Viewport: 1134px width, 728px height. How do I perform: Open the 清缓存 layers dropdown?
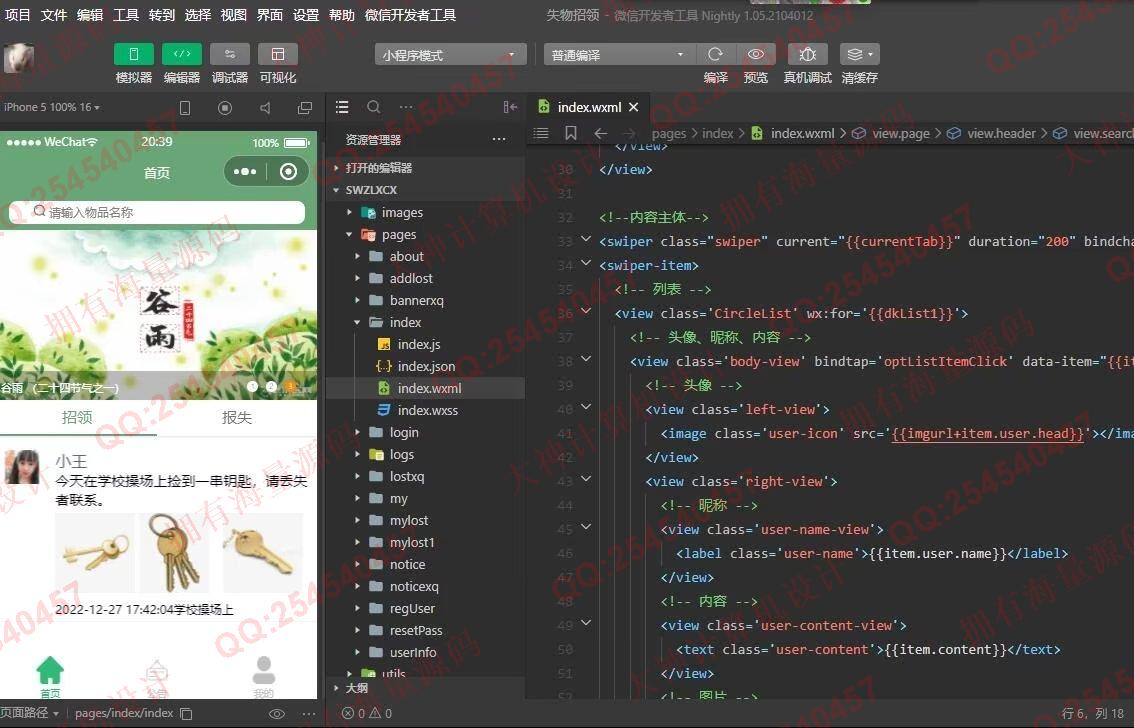(859, 54)
